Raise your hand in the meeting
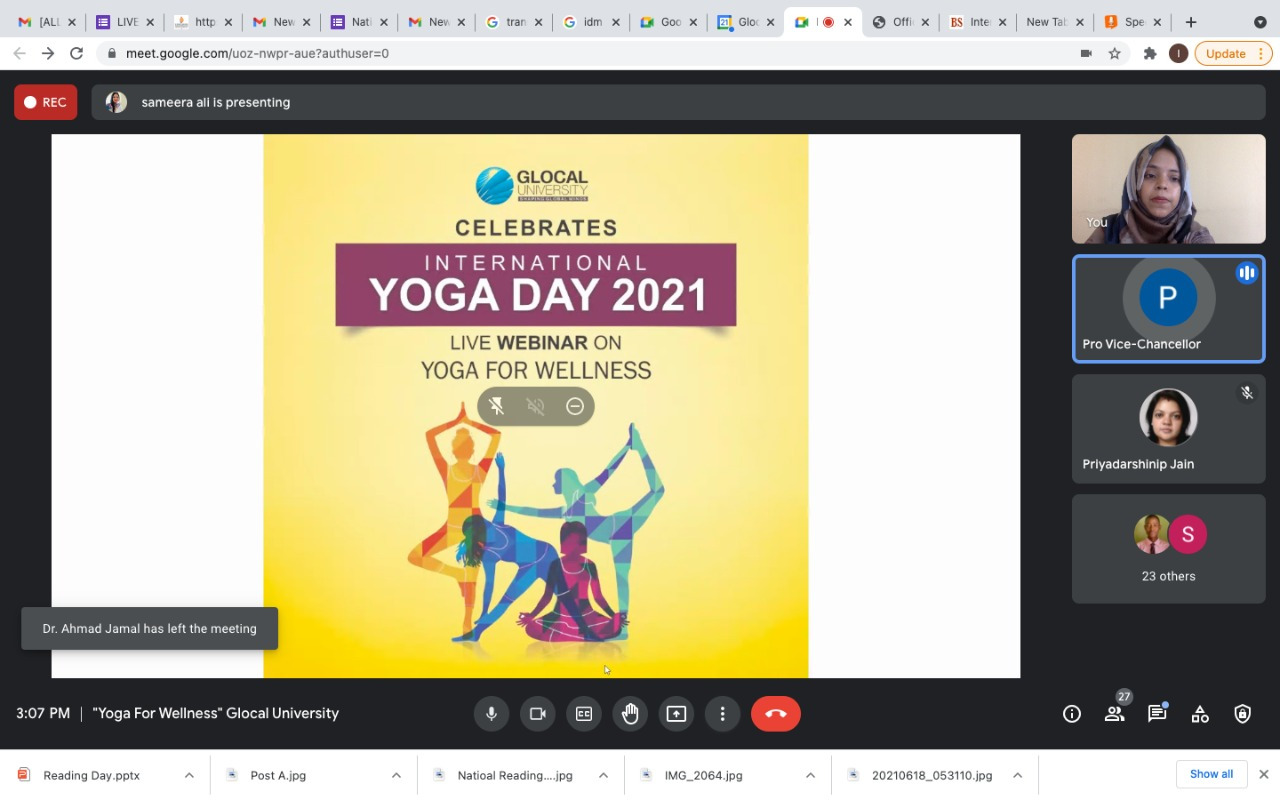The image size is (1280, 800). 630,714
